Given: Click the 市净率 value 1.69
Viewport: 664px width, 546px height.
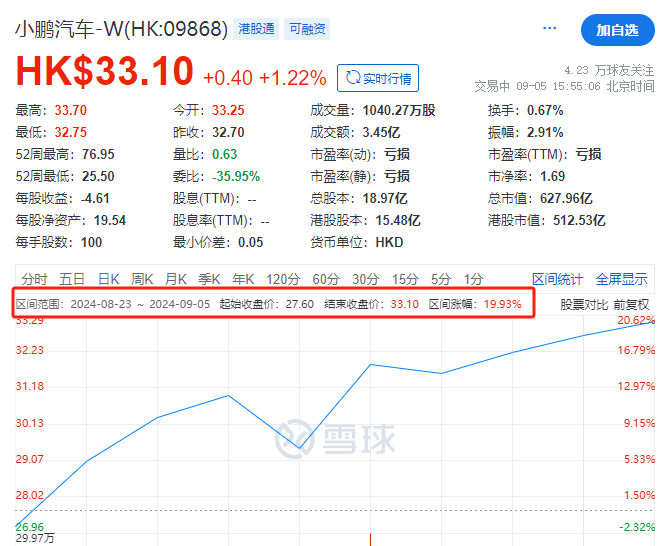Looking at the screenshot, I should (x=553, y=177).
